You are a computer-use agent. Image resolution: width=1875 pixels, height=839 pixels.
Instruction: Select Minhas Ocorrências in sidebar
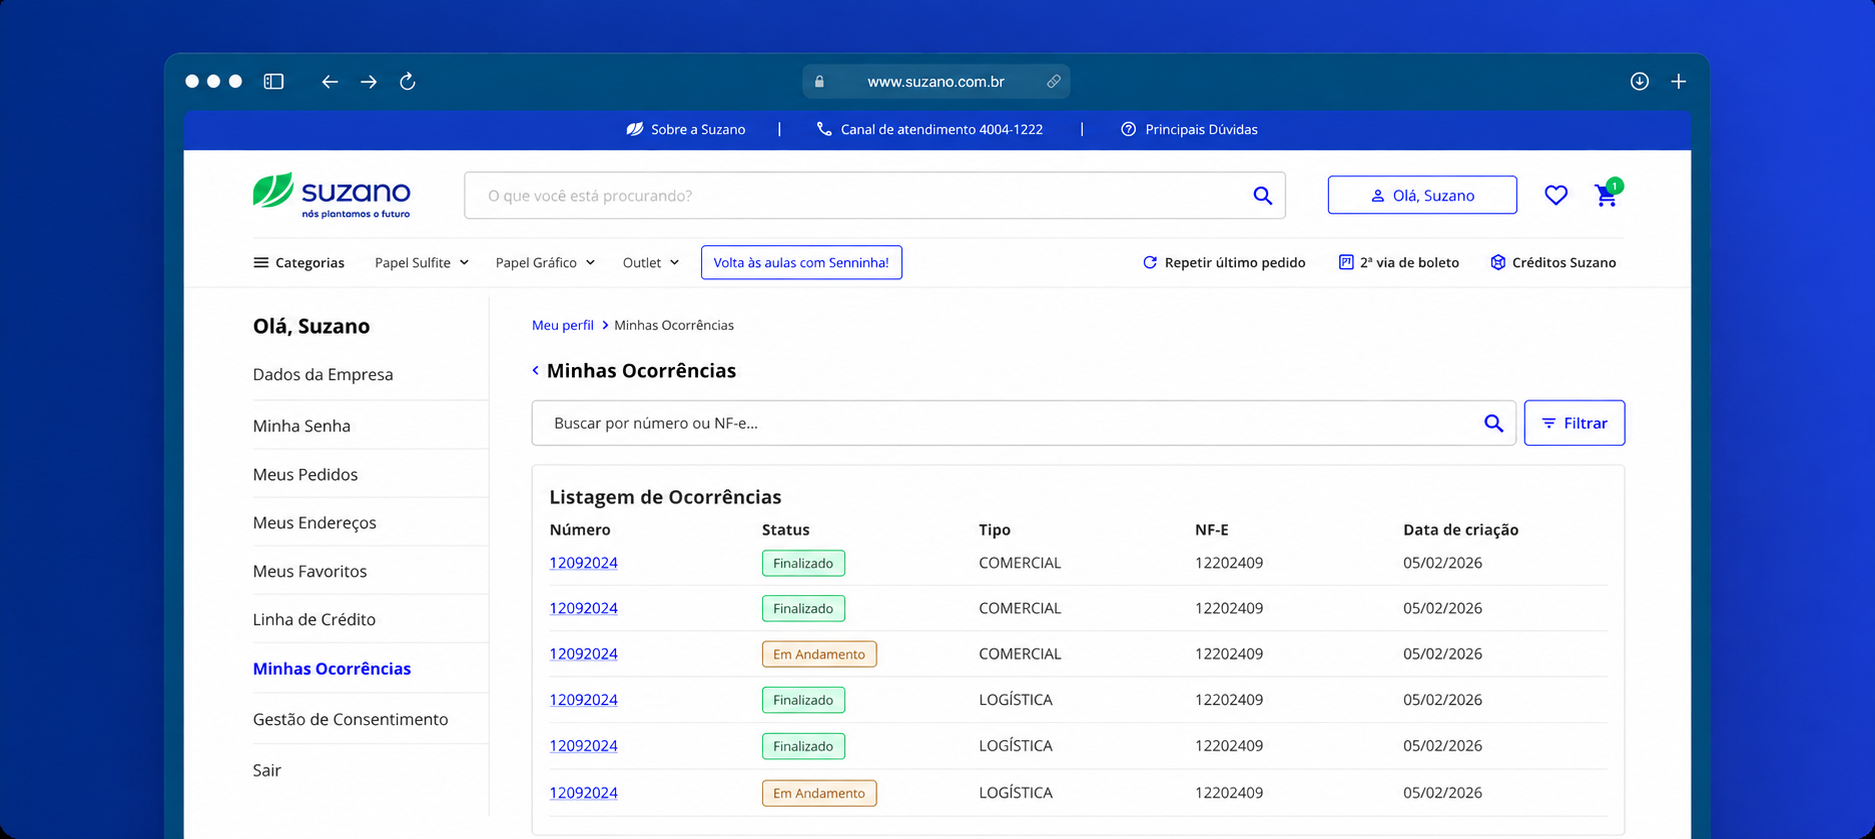(x=332, y=668)
